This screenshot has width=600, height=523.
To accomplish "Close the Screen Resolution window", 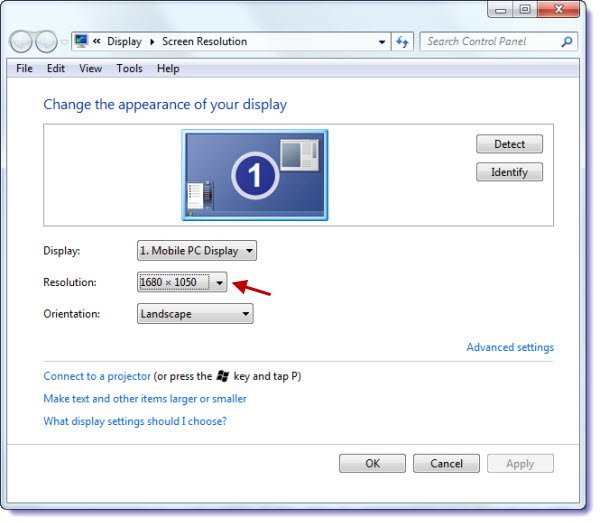I will (x=558, y=9).
